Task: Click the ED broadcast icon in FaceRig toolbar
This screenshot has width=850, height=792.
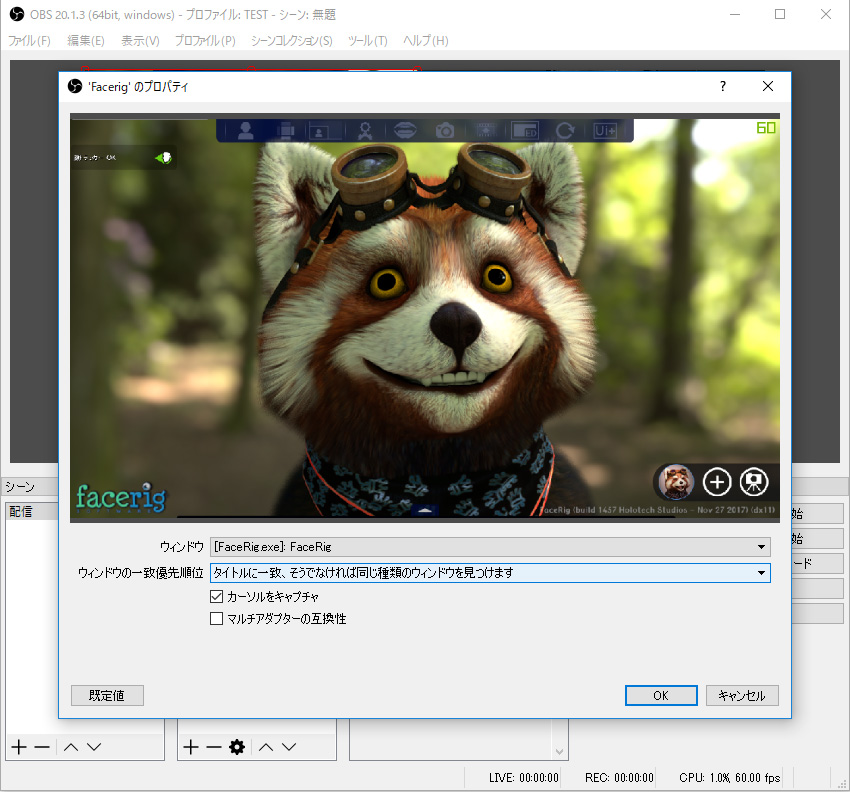Action: coord(525,131)
